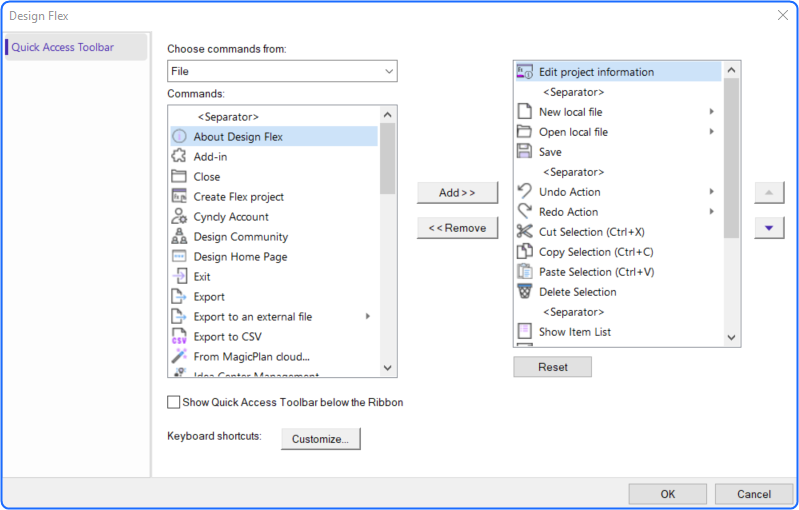Click the toolbar list scroll-up arrow
Image resolution: width=799 pixels, height=510 pixels.
[x=731, y=70]
